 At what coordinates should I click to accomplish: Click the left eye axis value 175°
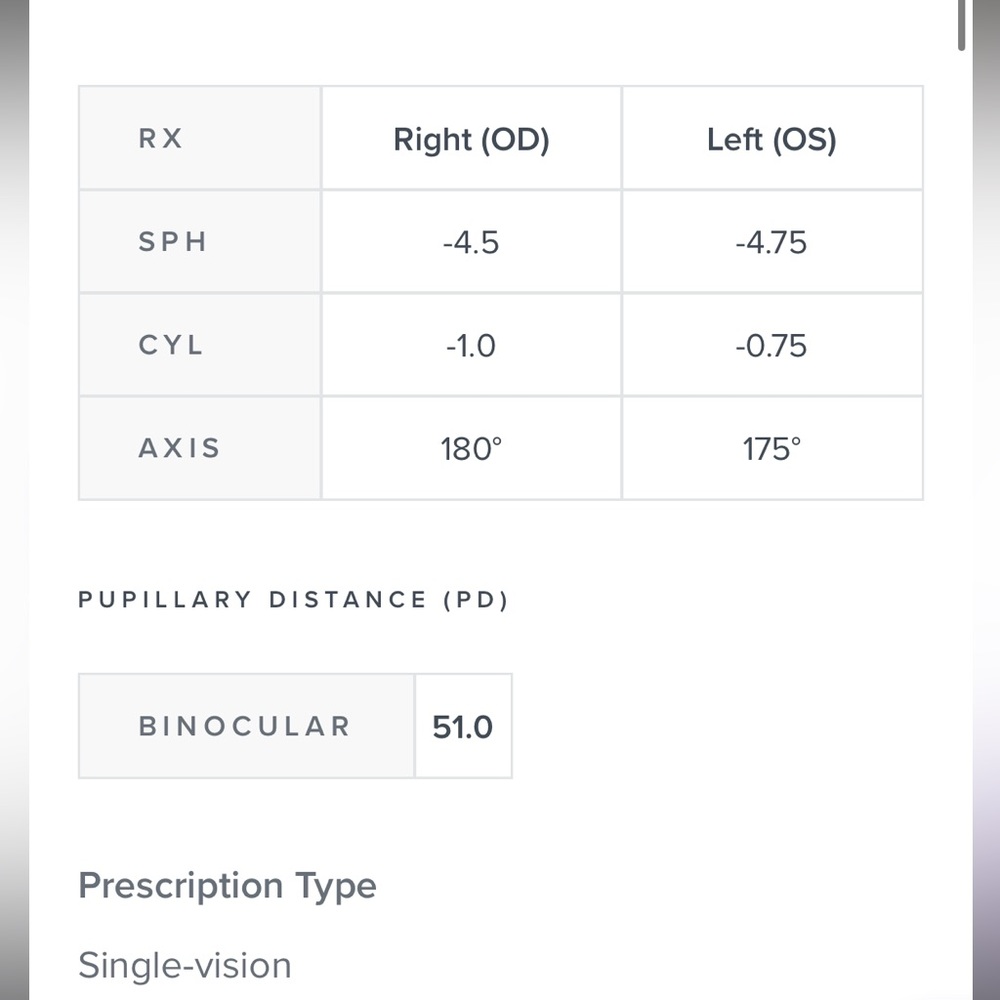[772, 450]
